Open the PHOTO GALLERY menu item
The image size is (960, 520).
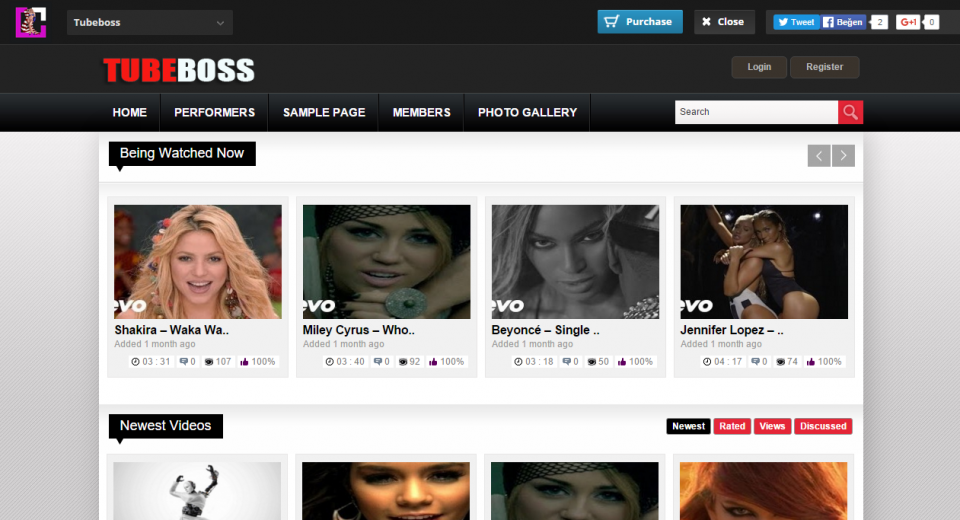(527, 113)
